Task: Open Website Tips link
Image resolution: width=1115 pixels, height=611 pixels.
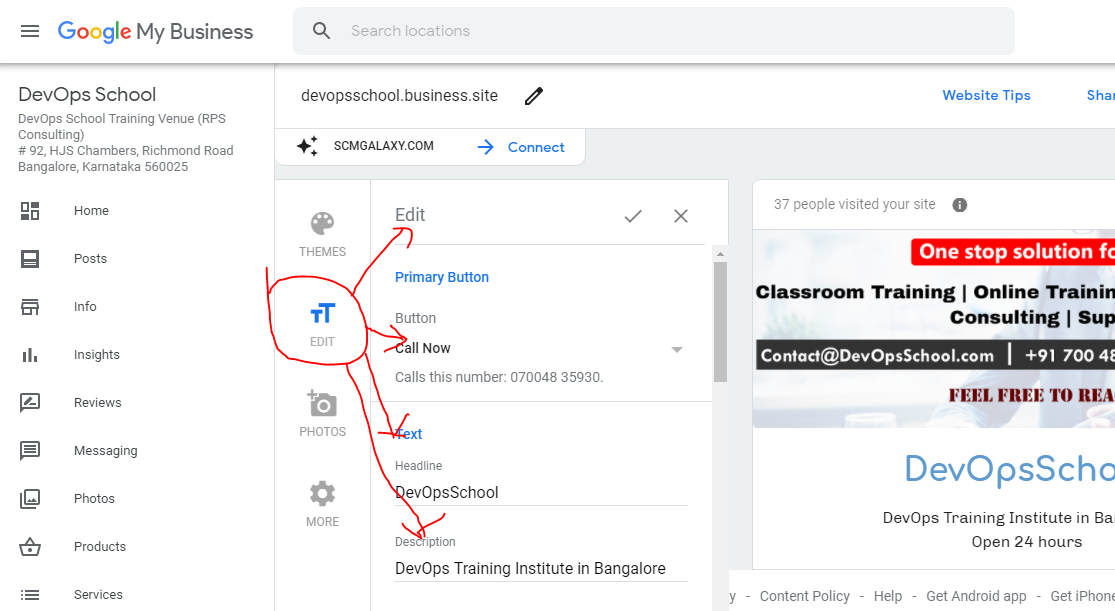Action: pos(986,95)
